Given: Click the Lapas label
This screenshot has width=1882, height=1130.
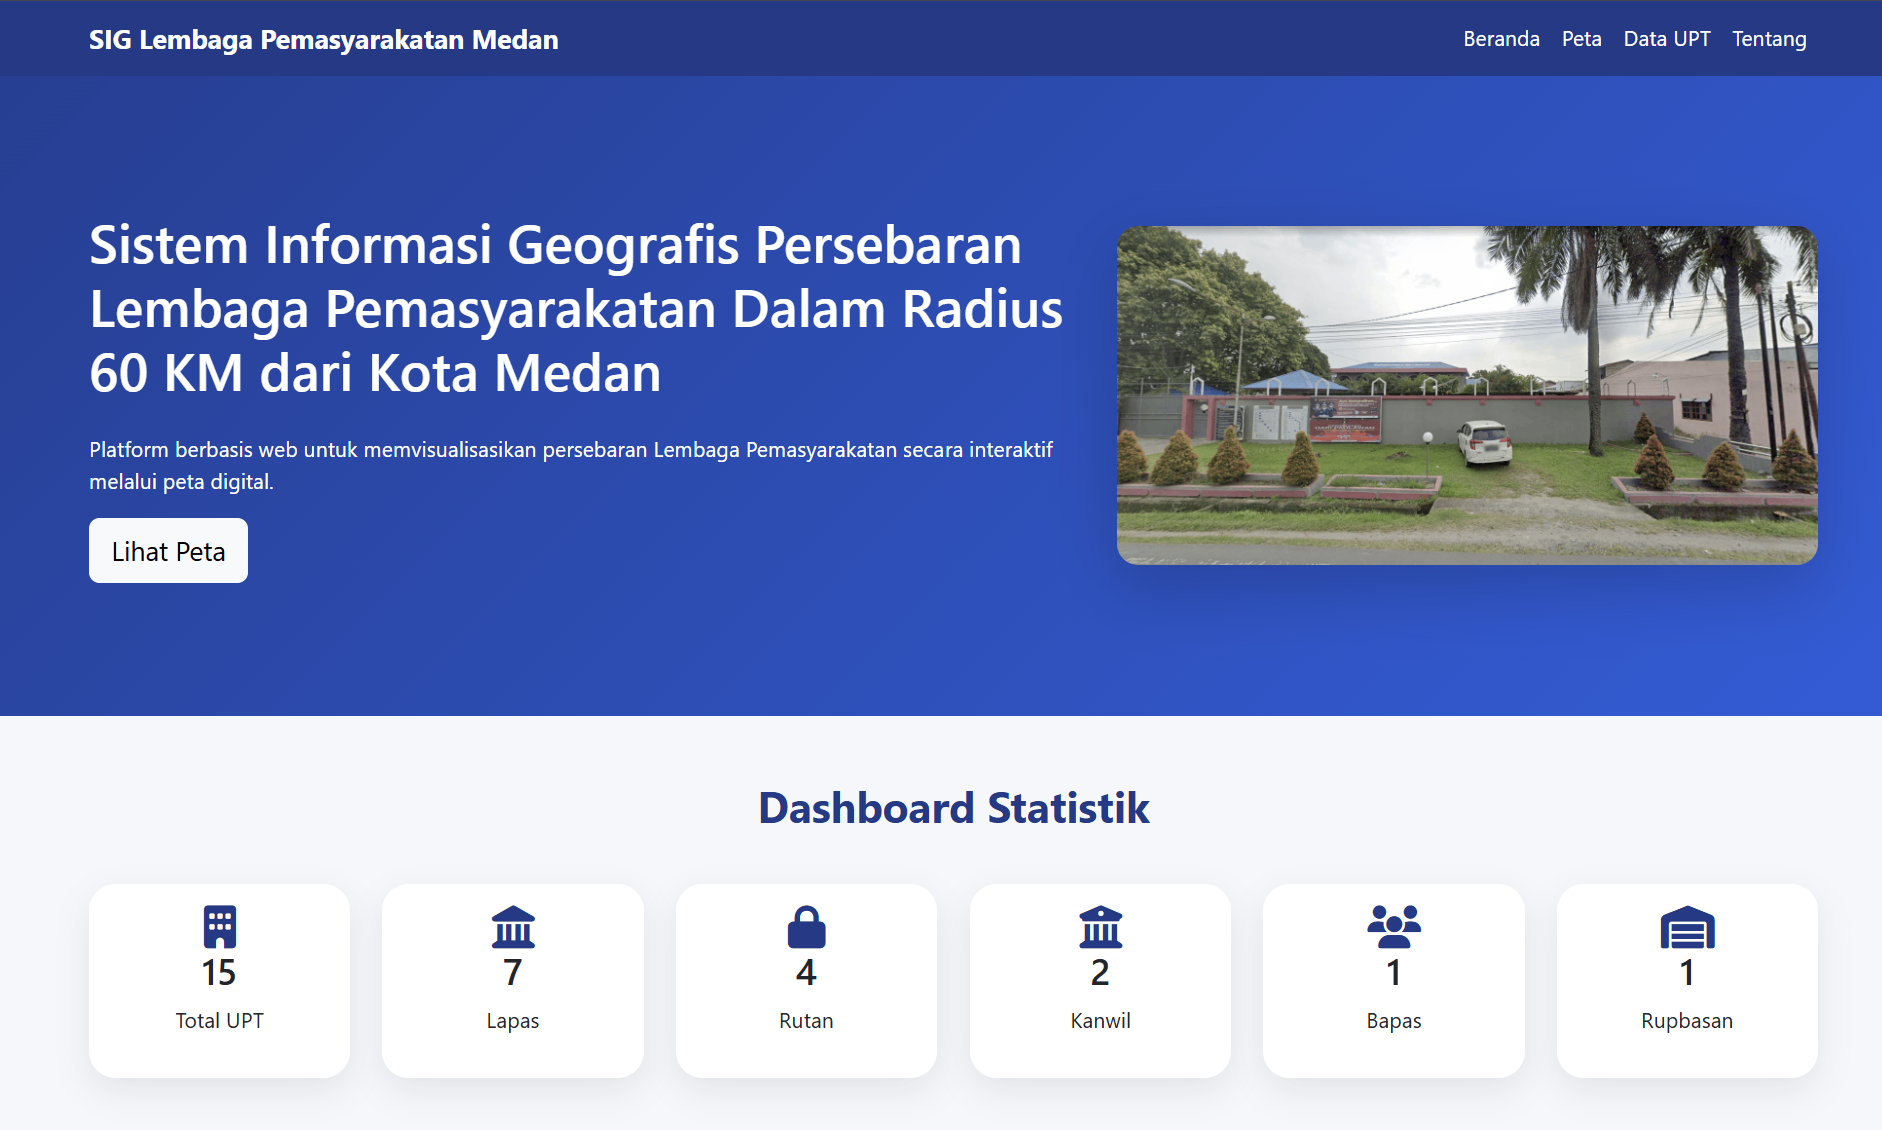Looking at the screenshot, I should [513, 1021].
